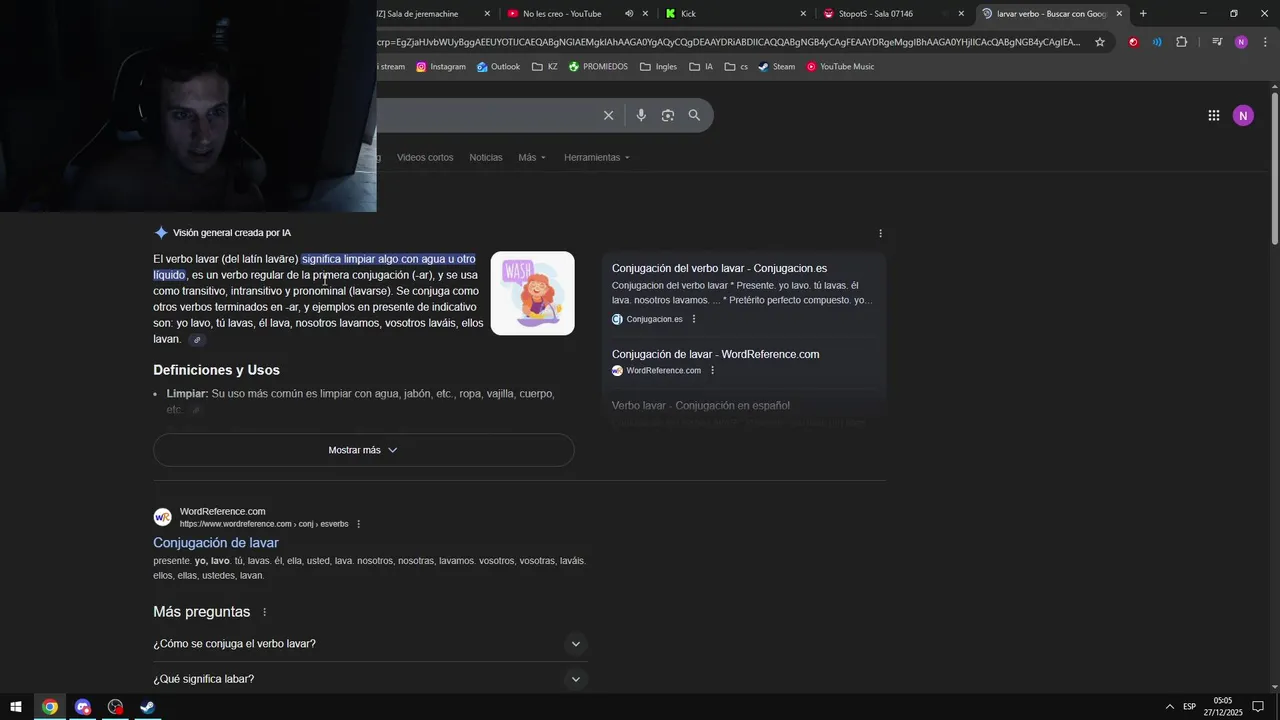Open the PROMIEDOS bookmark

(598, 67)
